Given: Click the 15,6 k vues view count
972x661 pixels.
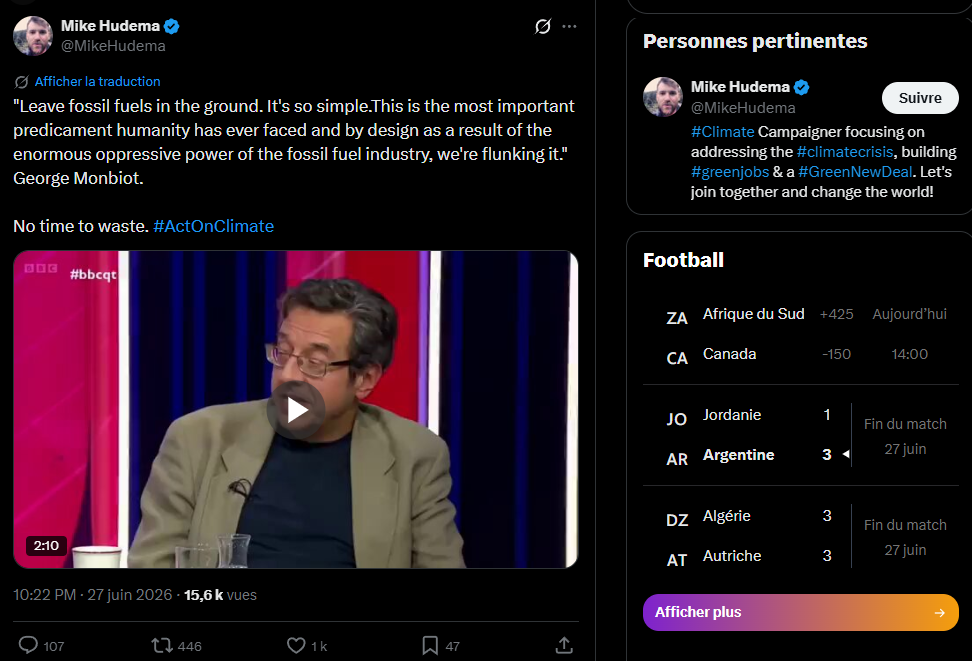Looking at the screenshot, I should 220,595.
